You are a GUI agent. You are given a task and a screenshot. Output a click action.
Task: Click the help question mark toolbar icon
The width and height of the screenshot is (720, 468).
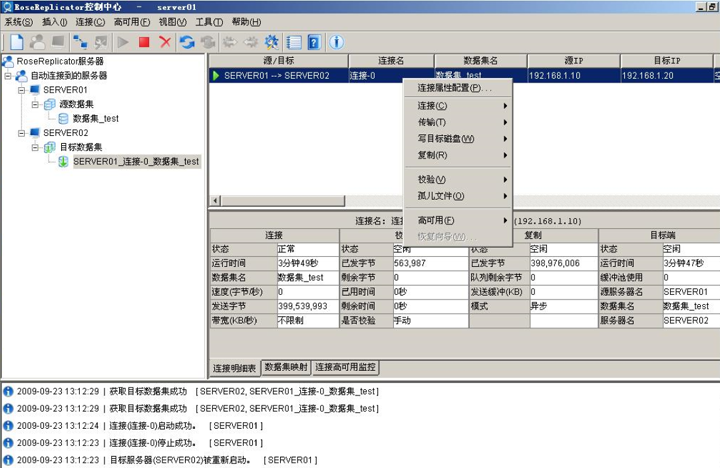pos(314,42)
